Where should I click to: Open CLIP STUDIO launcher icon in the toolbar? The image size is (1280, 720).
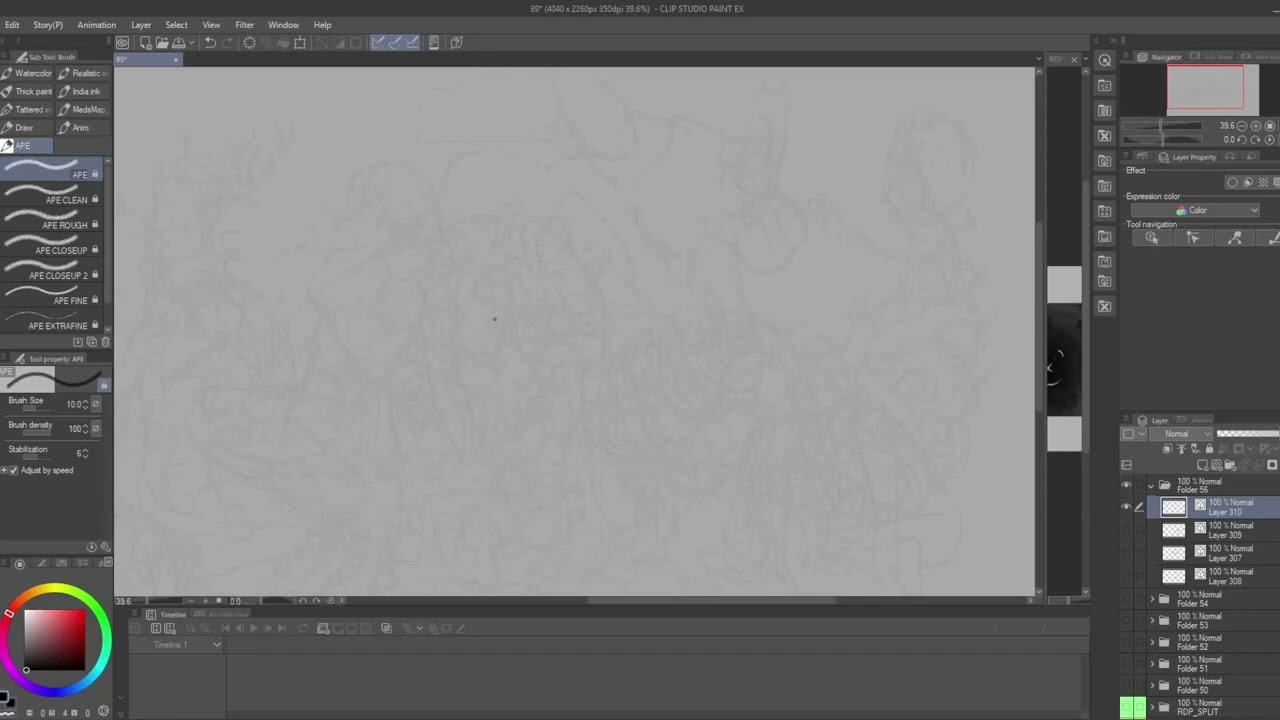click(122, 42)
